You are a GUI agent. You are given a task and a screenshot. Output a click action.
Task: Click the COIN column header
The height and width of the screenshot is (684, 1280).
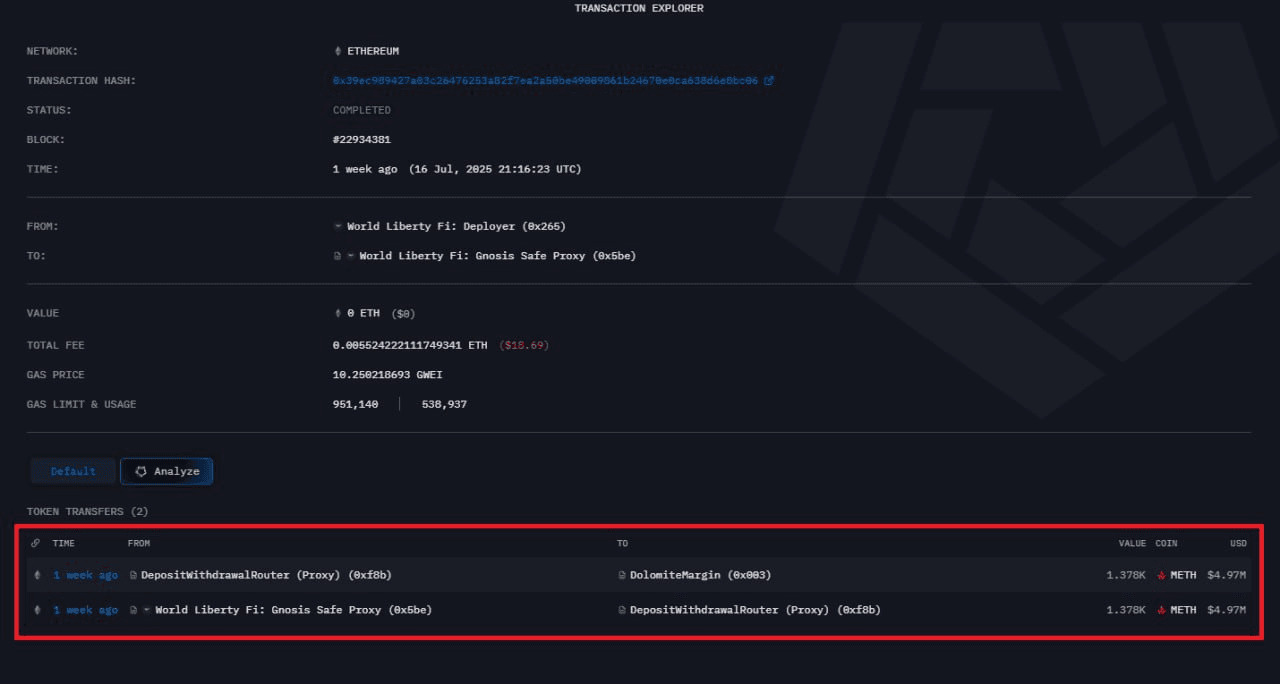[x=1166, y=544]
